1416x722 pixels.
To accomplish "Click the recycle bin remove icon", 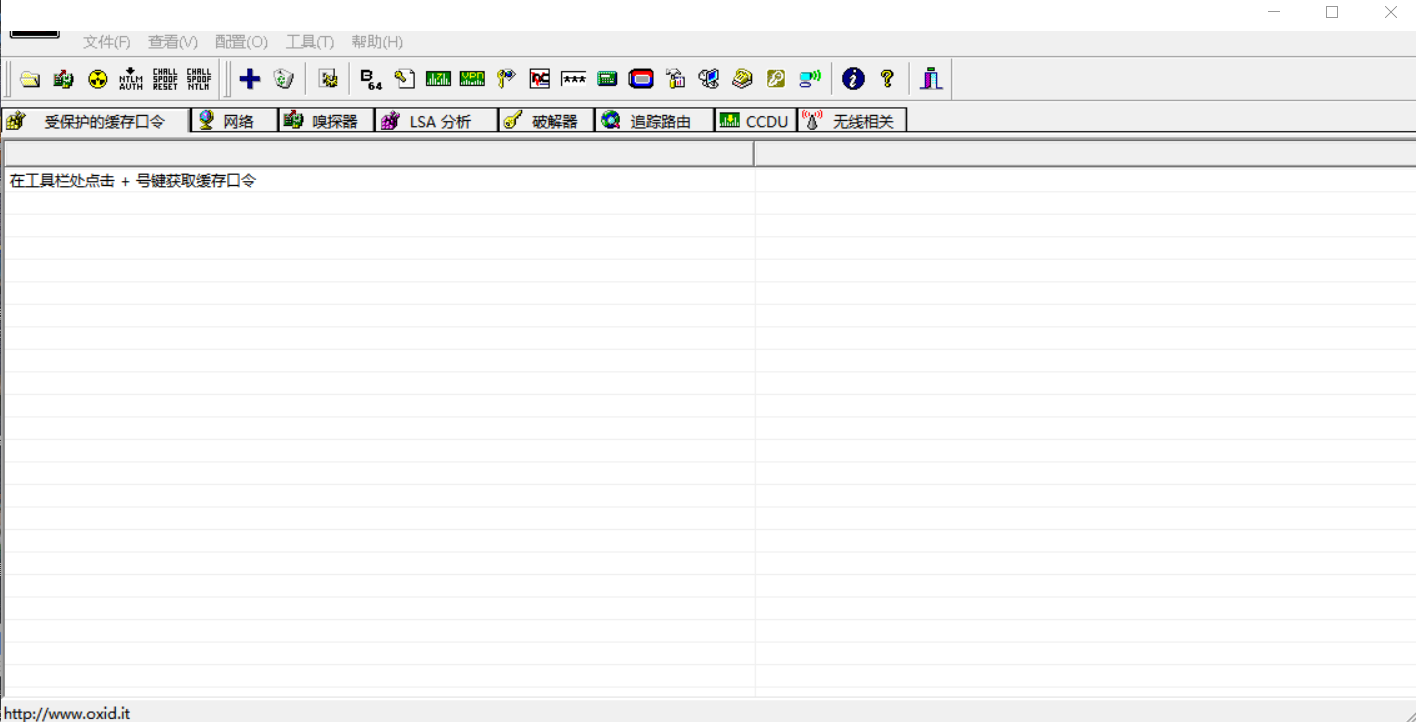I will tap(284, 79).
